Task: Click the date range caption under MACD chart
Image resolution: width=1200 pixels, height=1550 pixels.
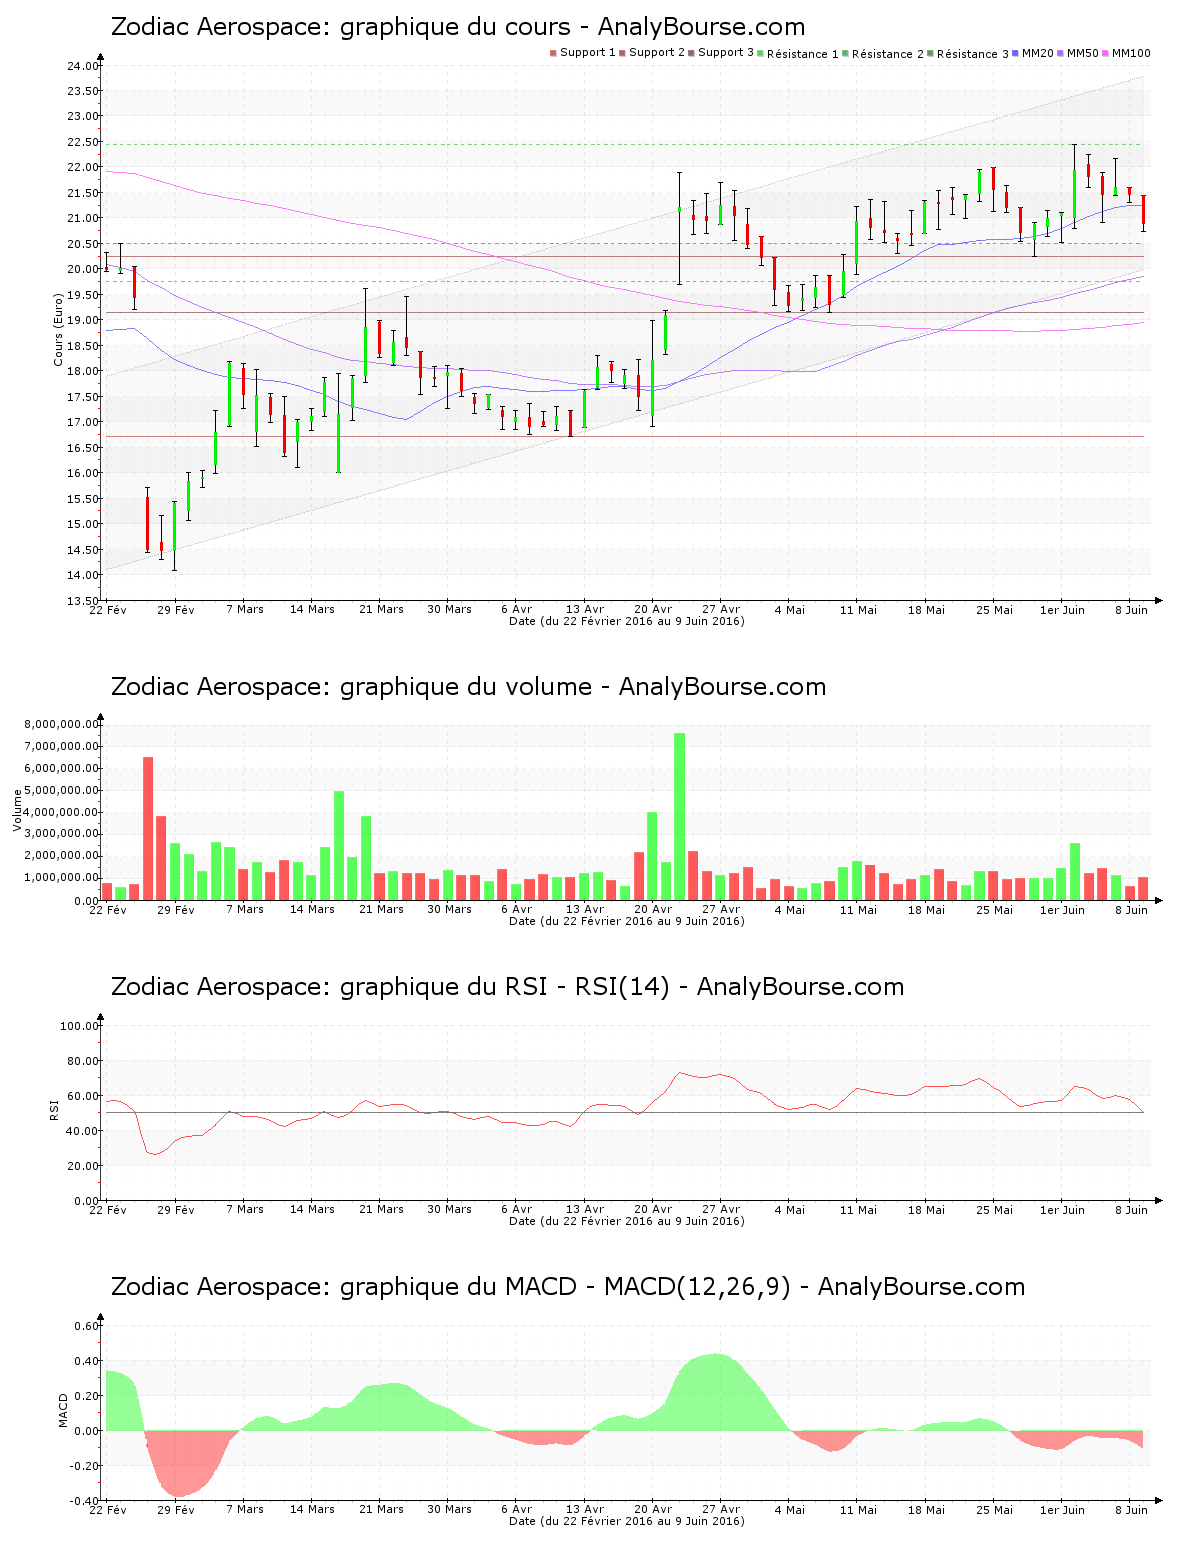Action: coord(627,1521)
